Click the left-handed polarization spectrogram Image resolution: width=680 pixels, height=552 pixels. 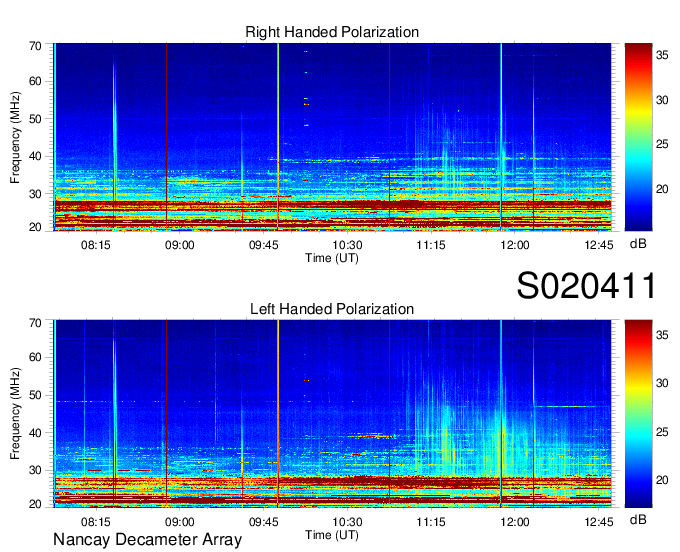332,414
